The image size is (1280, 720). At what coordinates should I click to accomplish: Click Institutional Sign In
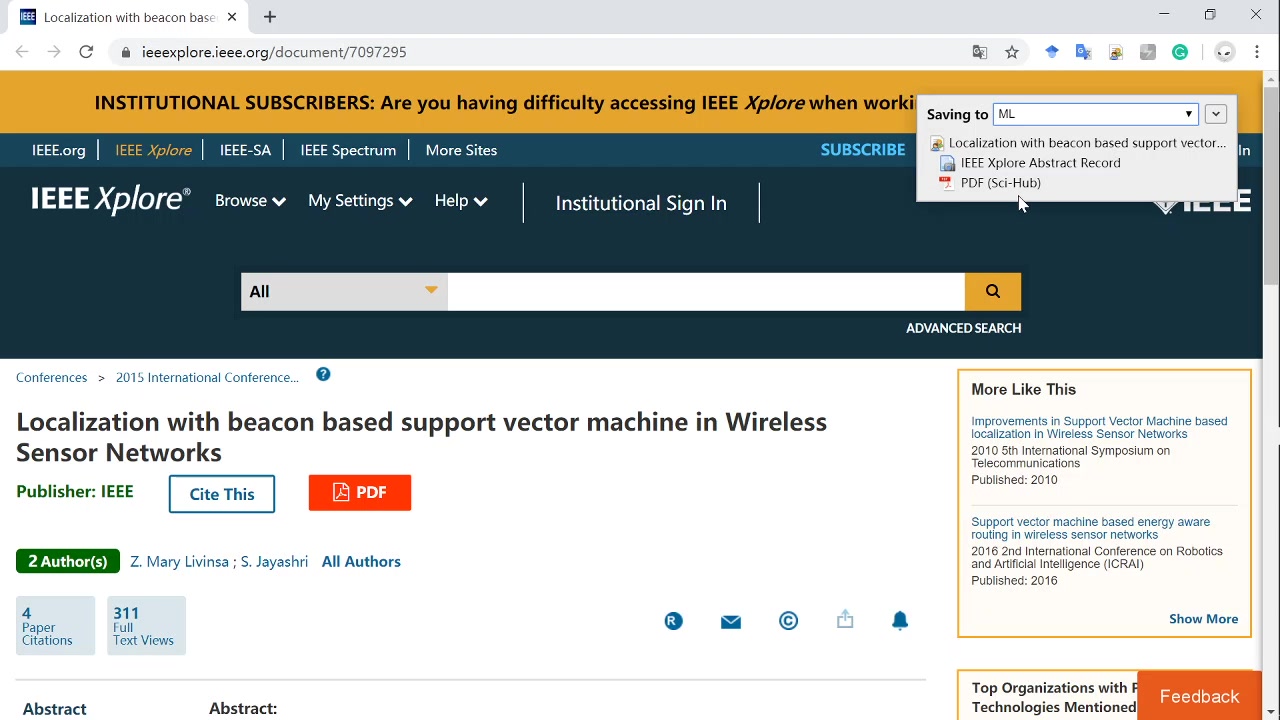coord(641,203)
